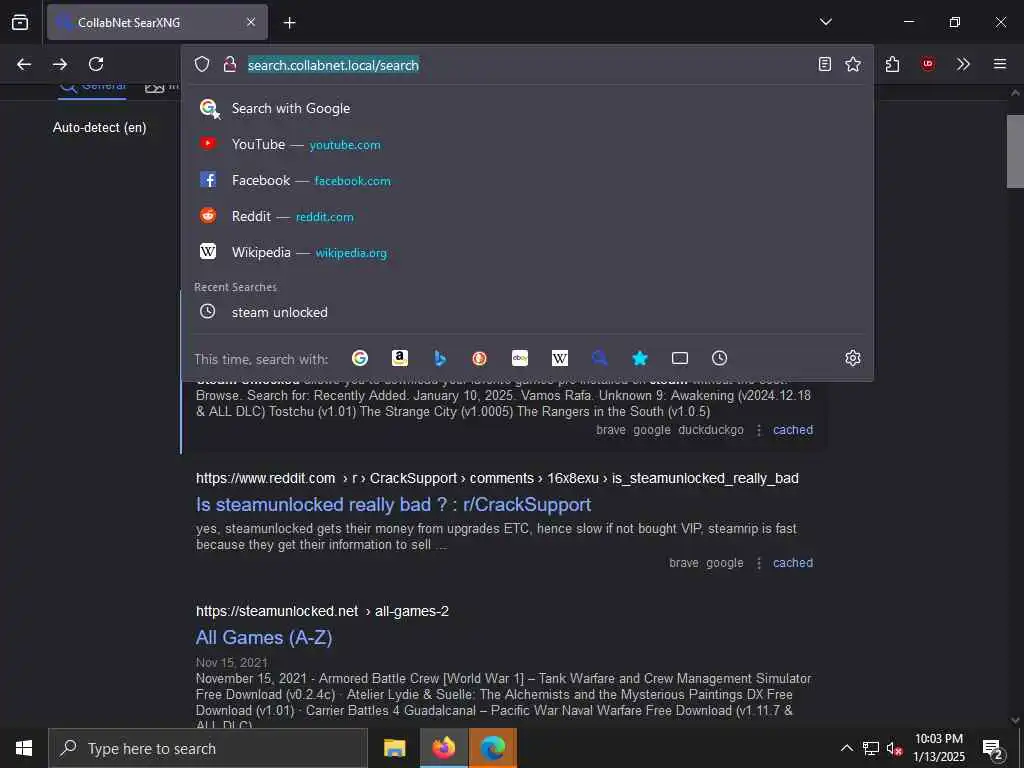Click the Windows Start button

coord(24,748)
